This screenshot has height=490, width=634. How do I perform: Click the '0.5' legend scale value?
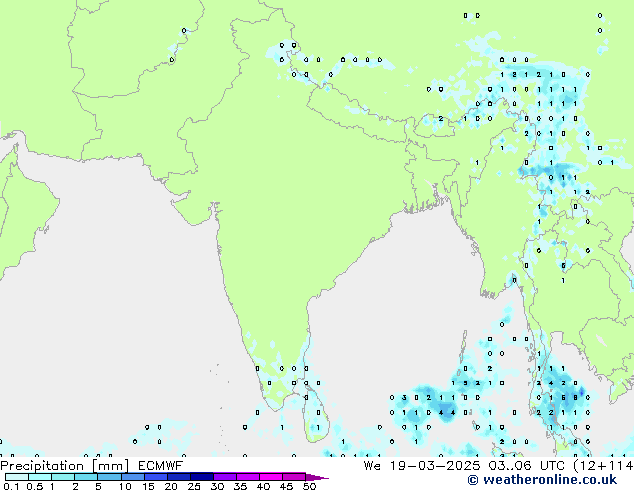34,486
